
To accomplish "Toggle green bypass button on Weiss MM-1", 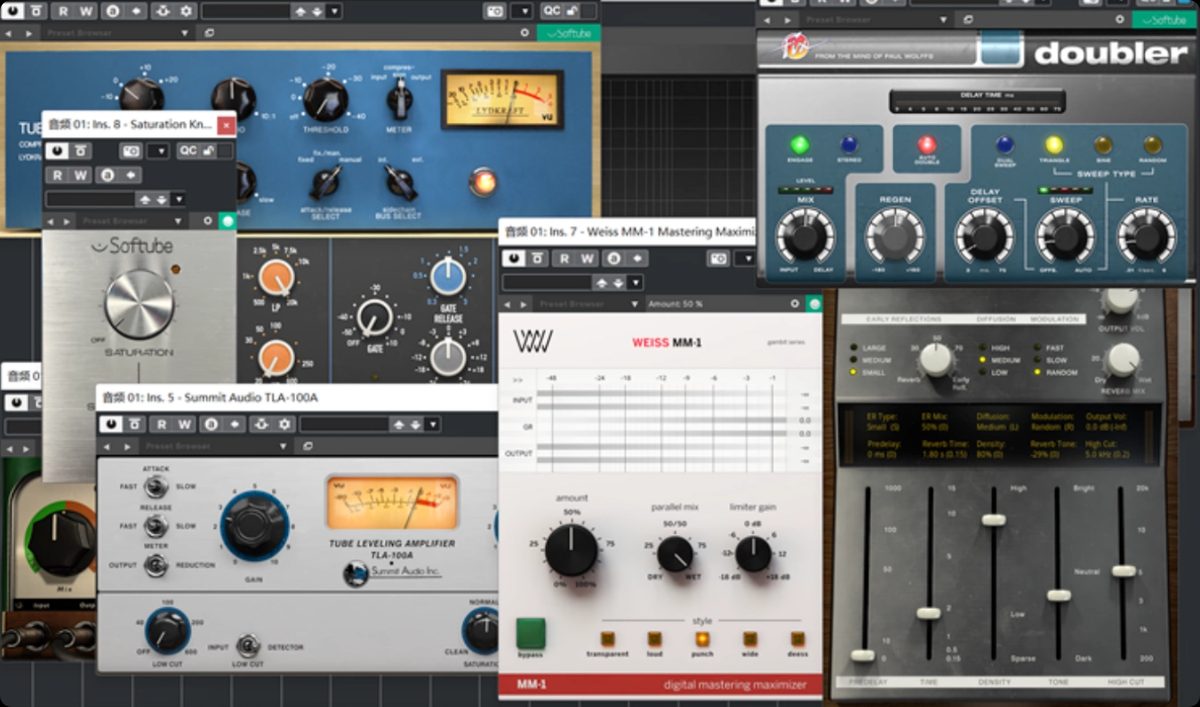I will [x=531, y=632].
